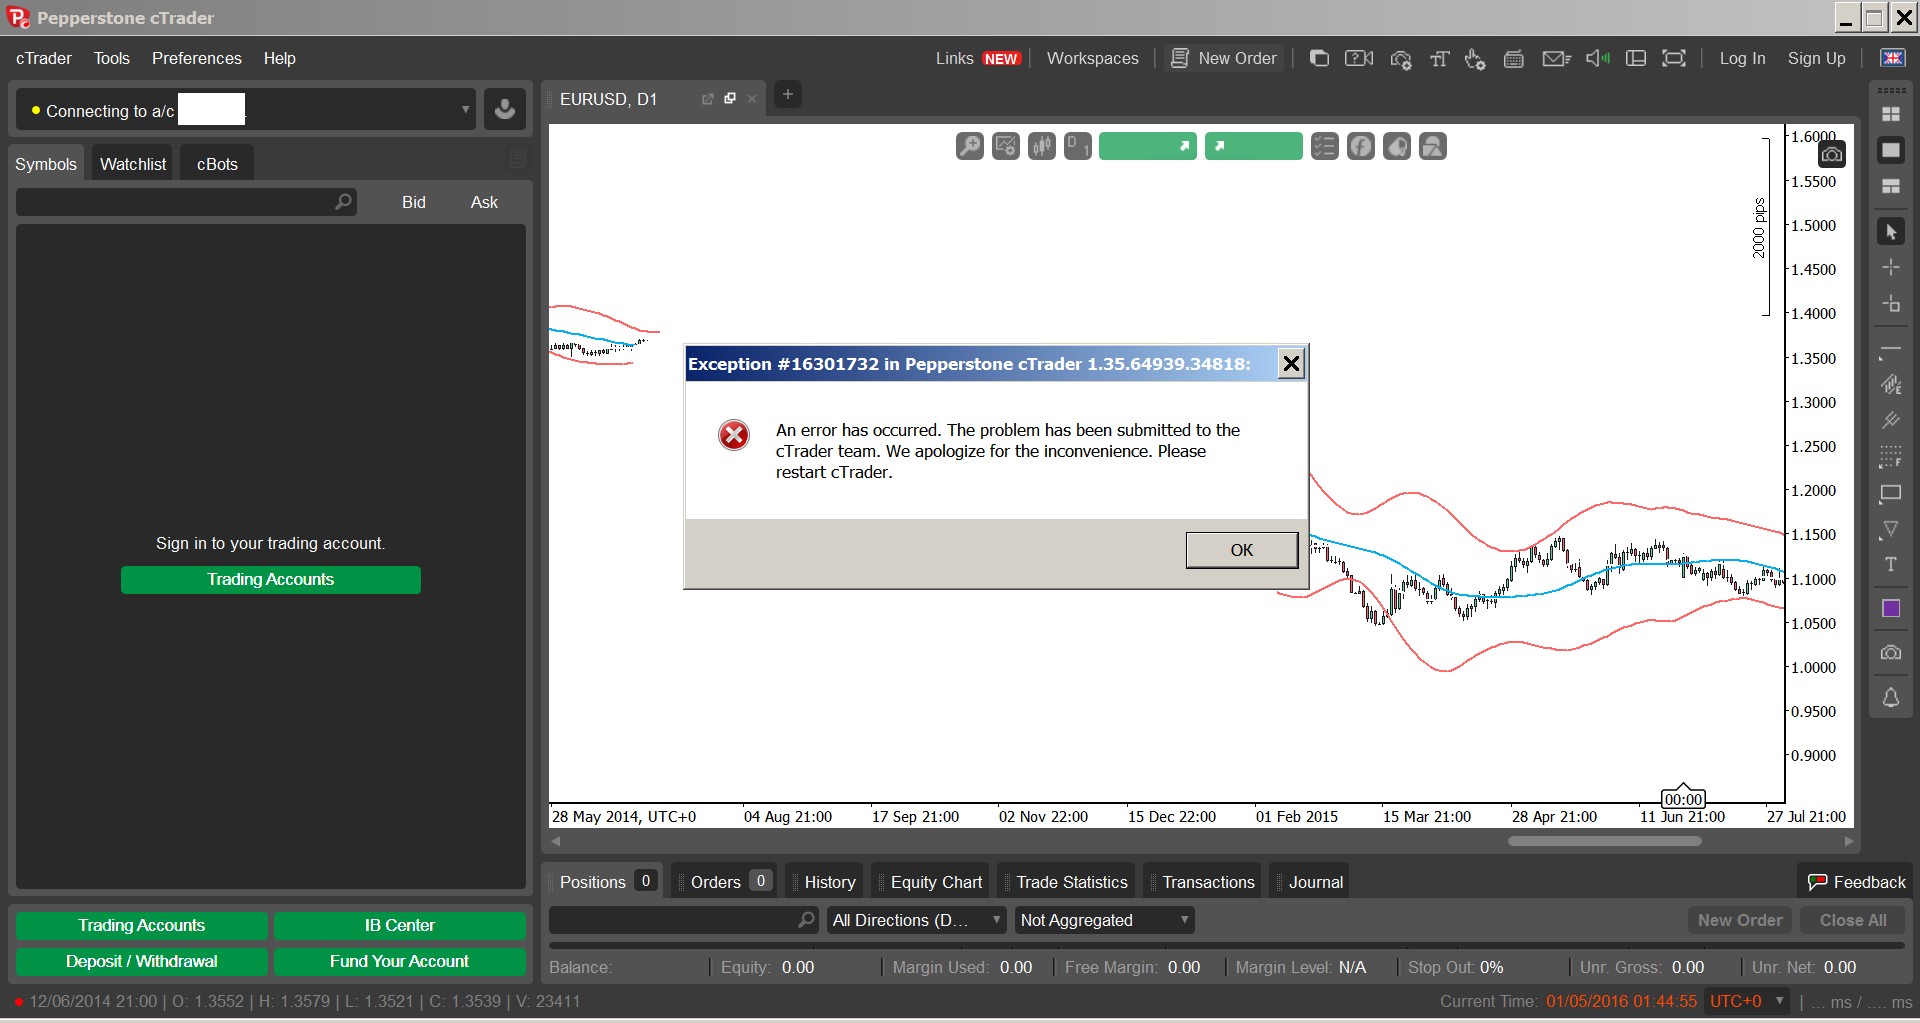
Task: Close the exception dialog with X
Action: [x=1291, y=364]
